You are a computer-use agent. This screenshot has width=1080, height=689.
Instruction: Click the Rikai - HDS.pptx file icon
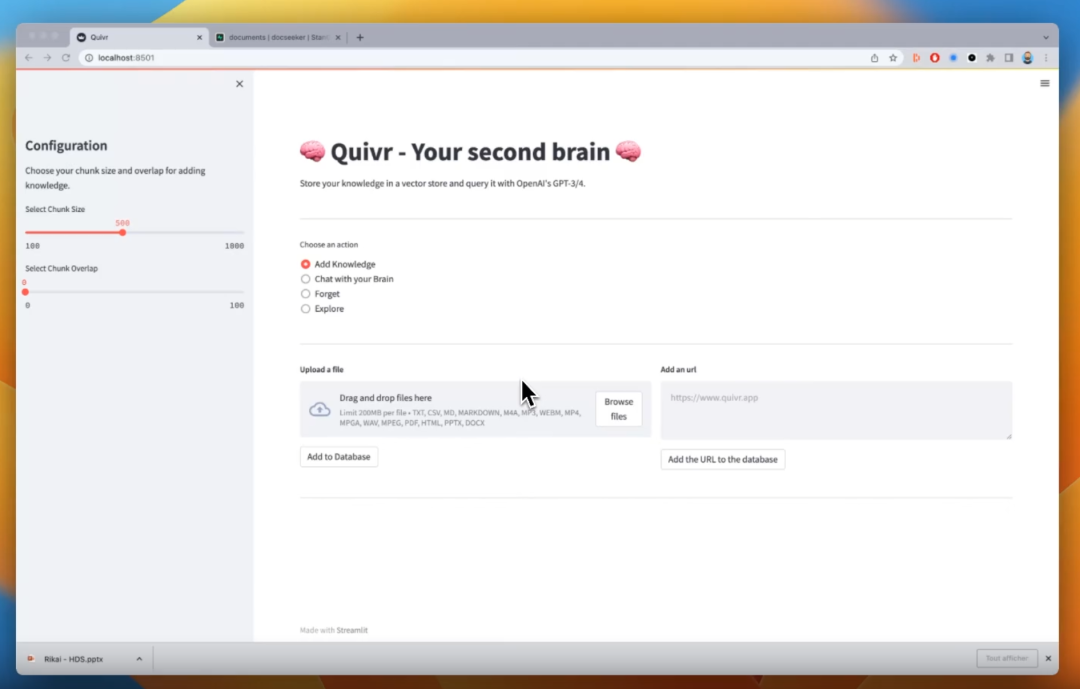(31, 659)
